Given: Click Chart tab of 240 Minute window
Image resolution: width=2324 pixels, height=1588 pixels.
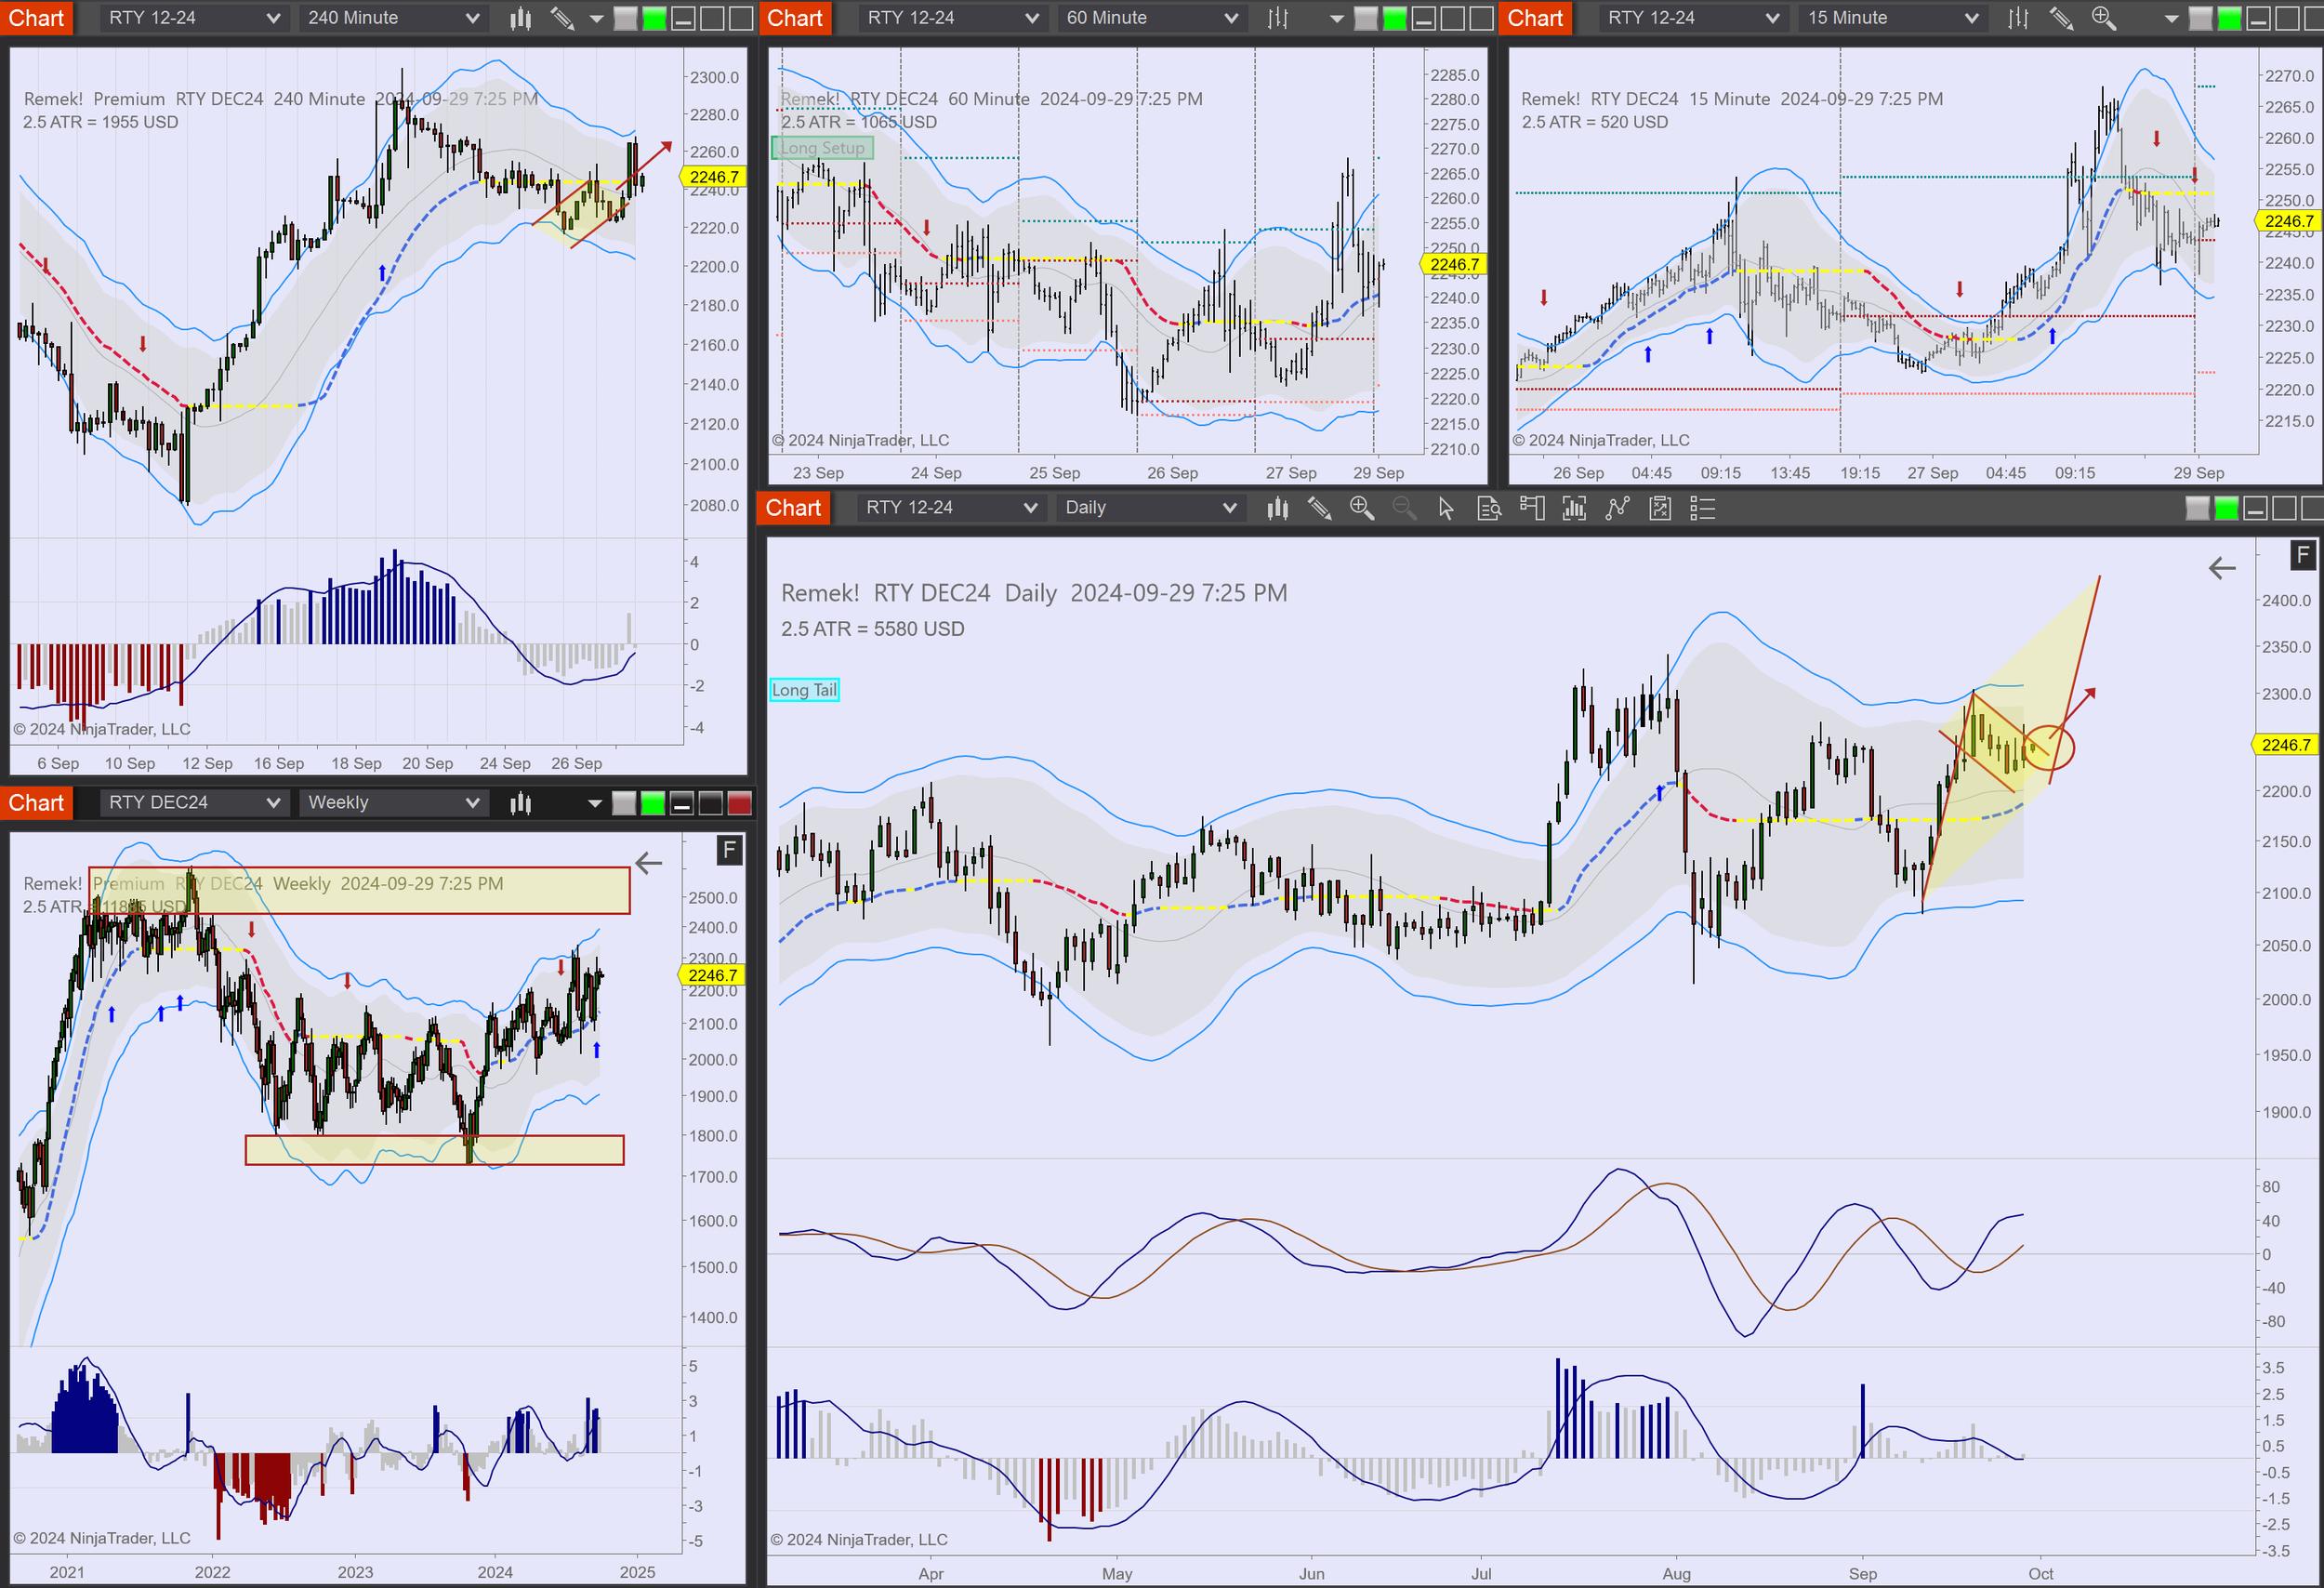Looking at the screenshot, I should [36, 18].
